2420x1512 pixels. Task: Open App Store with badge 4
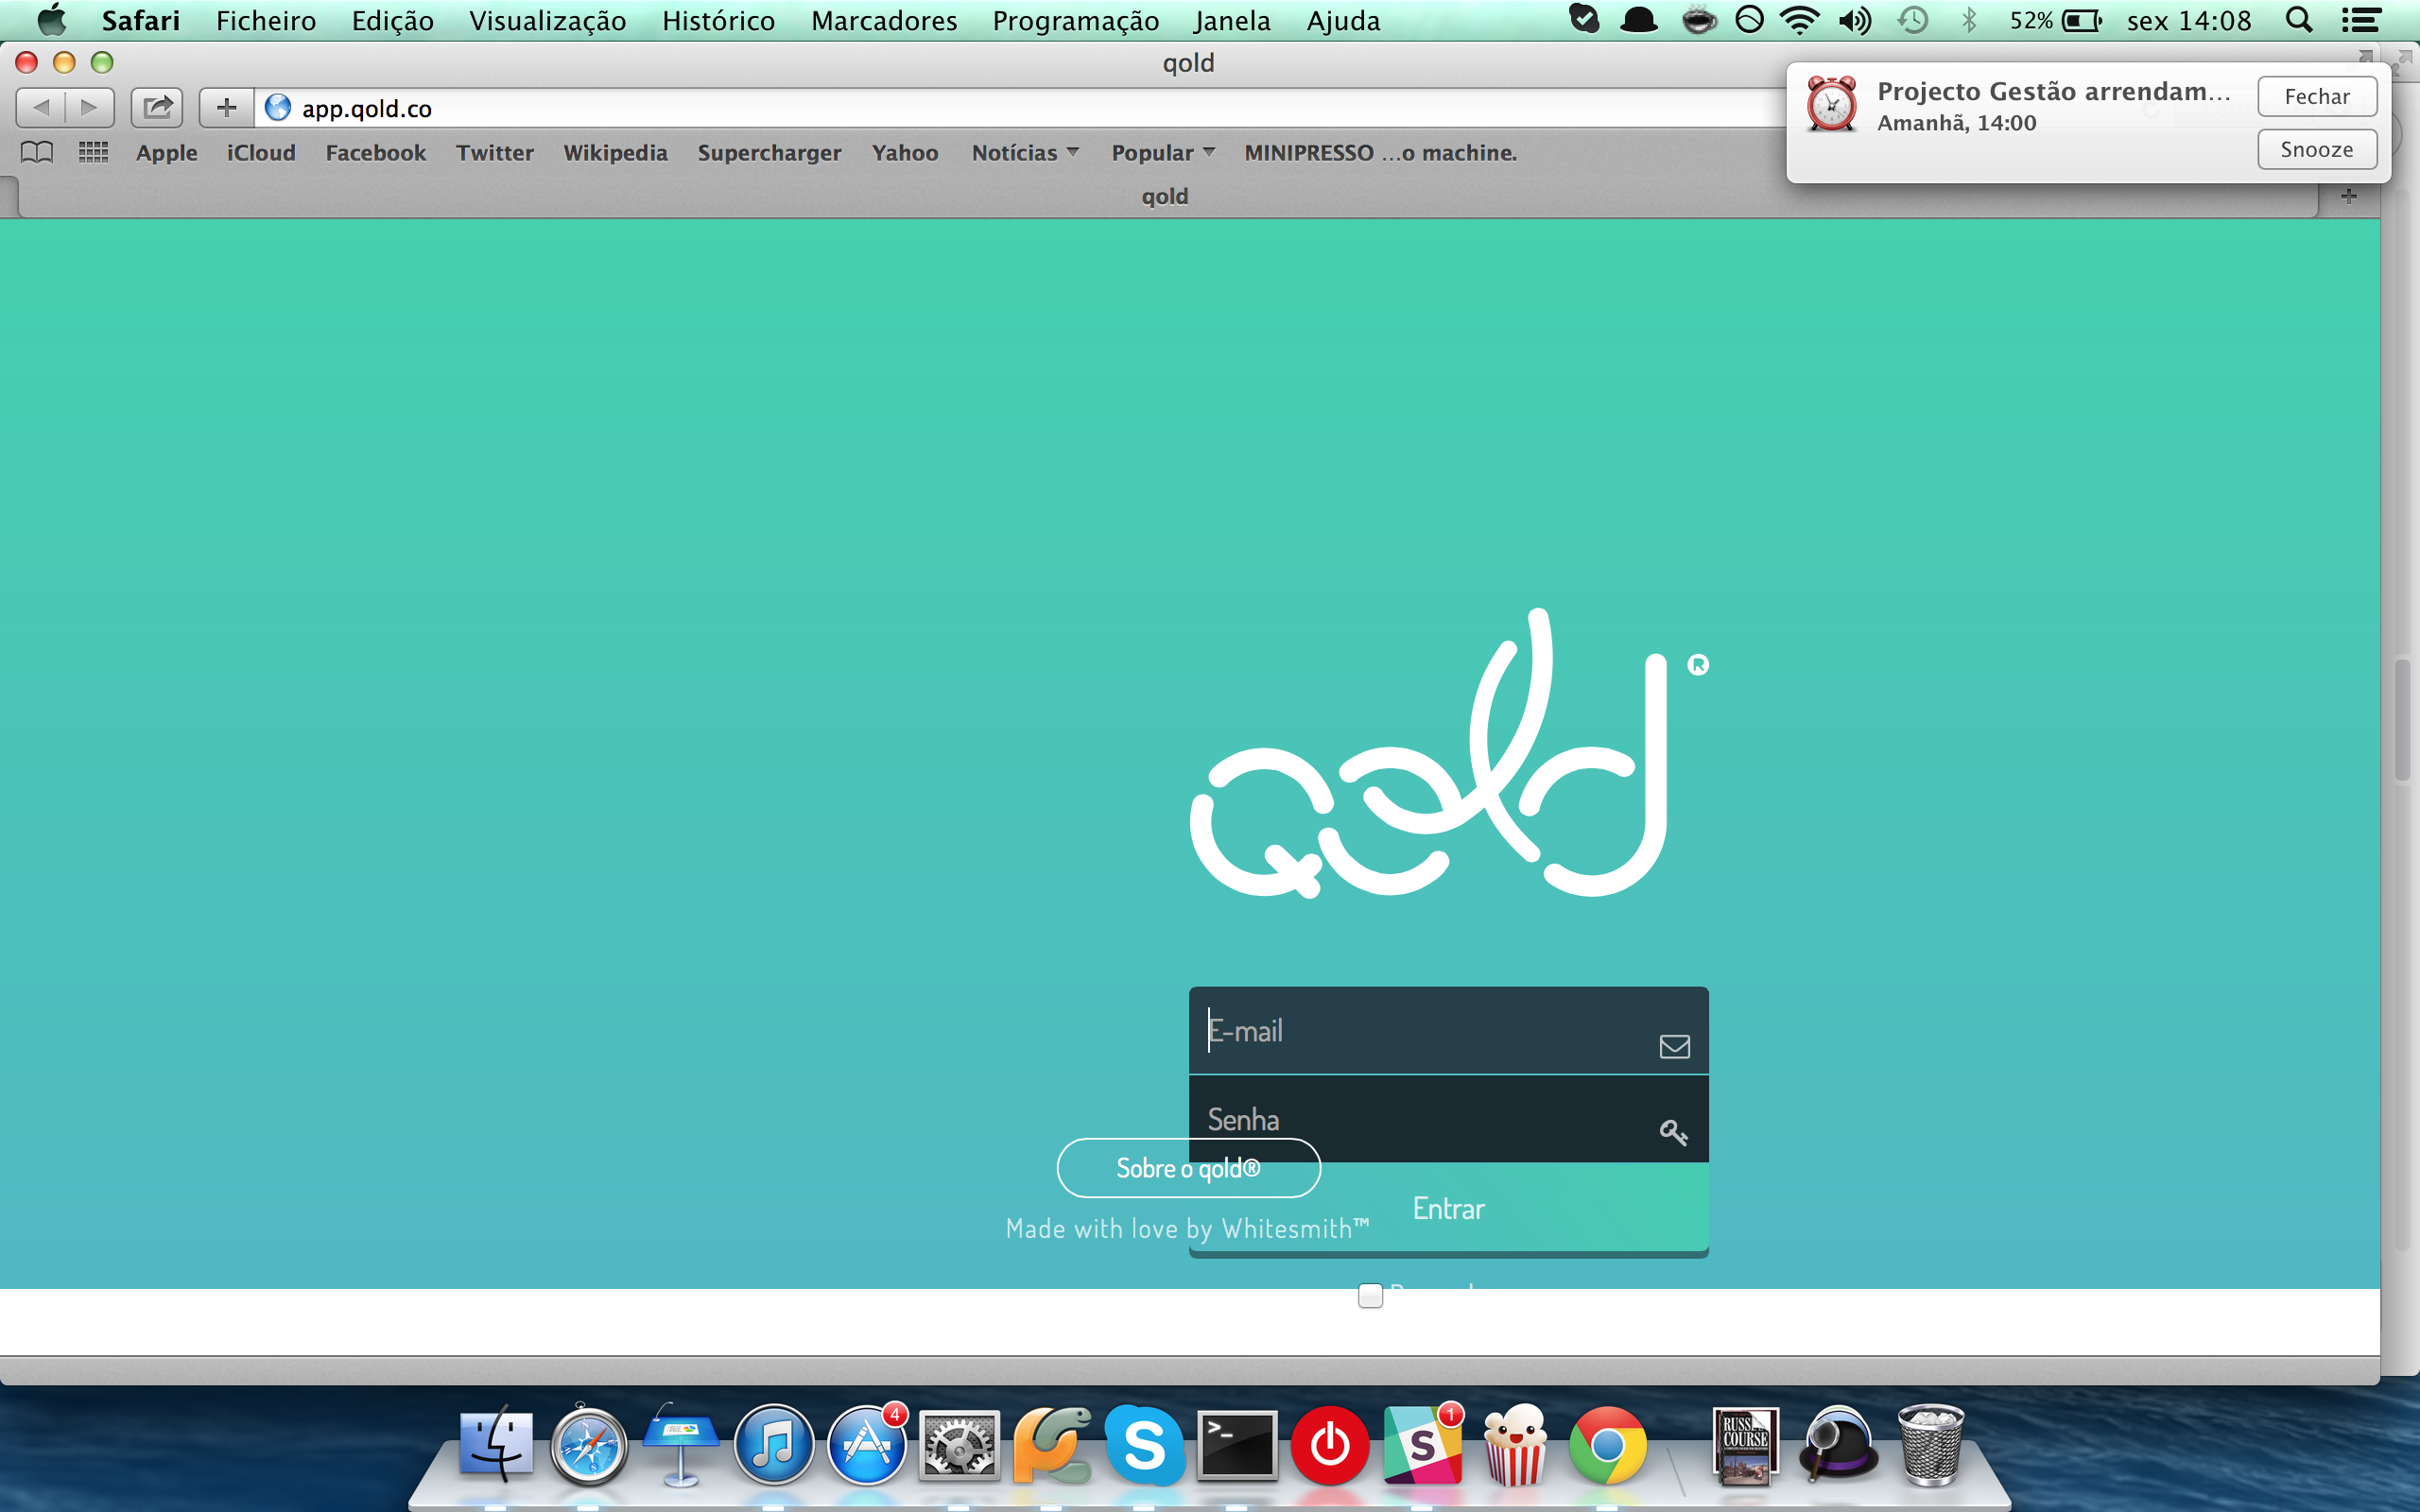pos(866,1444)
